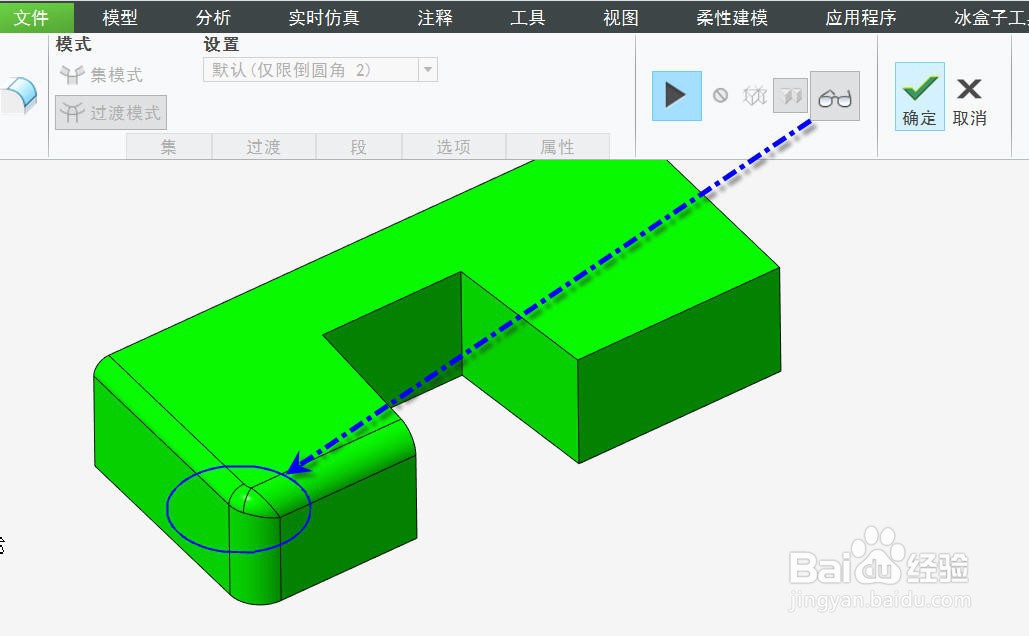This screenshot has width=1029, height=636.
Task: Open the 应用程序 ribbon tab
Action: pyautogui.click(x=860, y=18)
